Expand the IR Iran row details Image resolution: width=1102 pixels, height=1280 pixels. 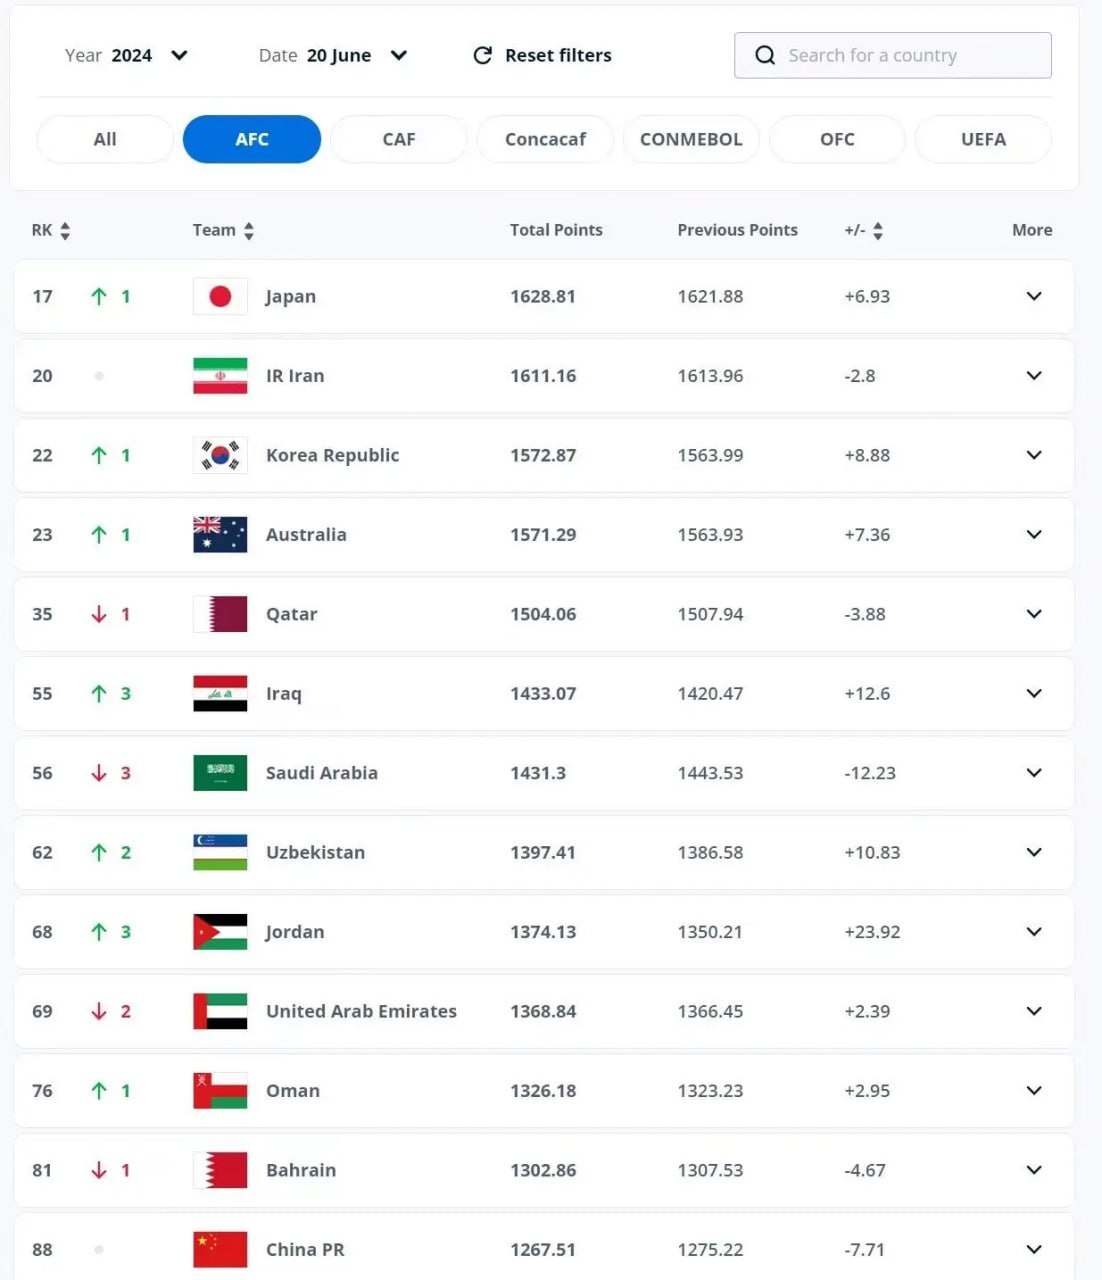point(1034,376)
